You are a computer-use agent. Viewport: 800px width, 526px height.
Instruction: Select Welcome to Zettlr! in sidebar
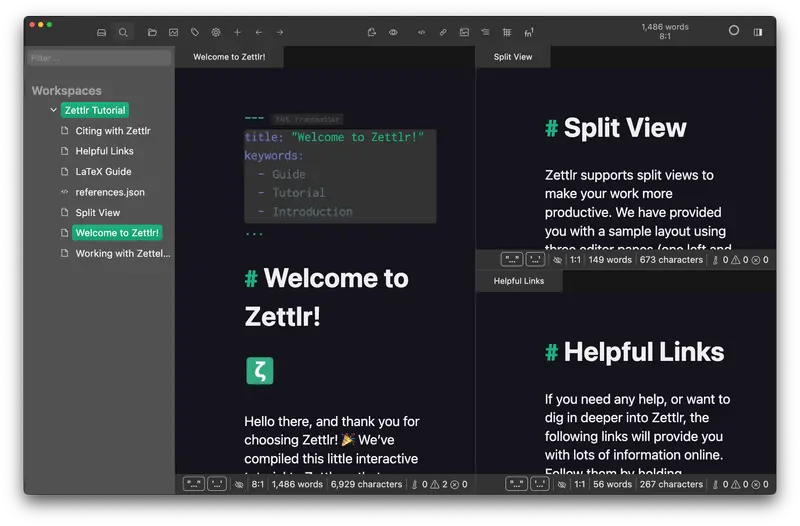pos(117,233)
